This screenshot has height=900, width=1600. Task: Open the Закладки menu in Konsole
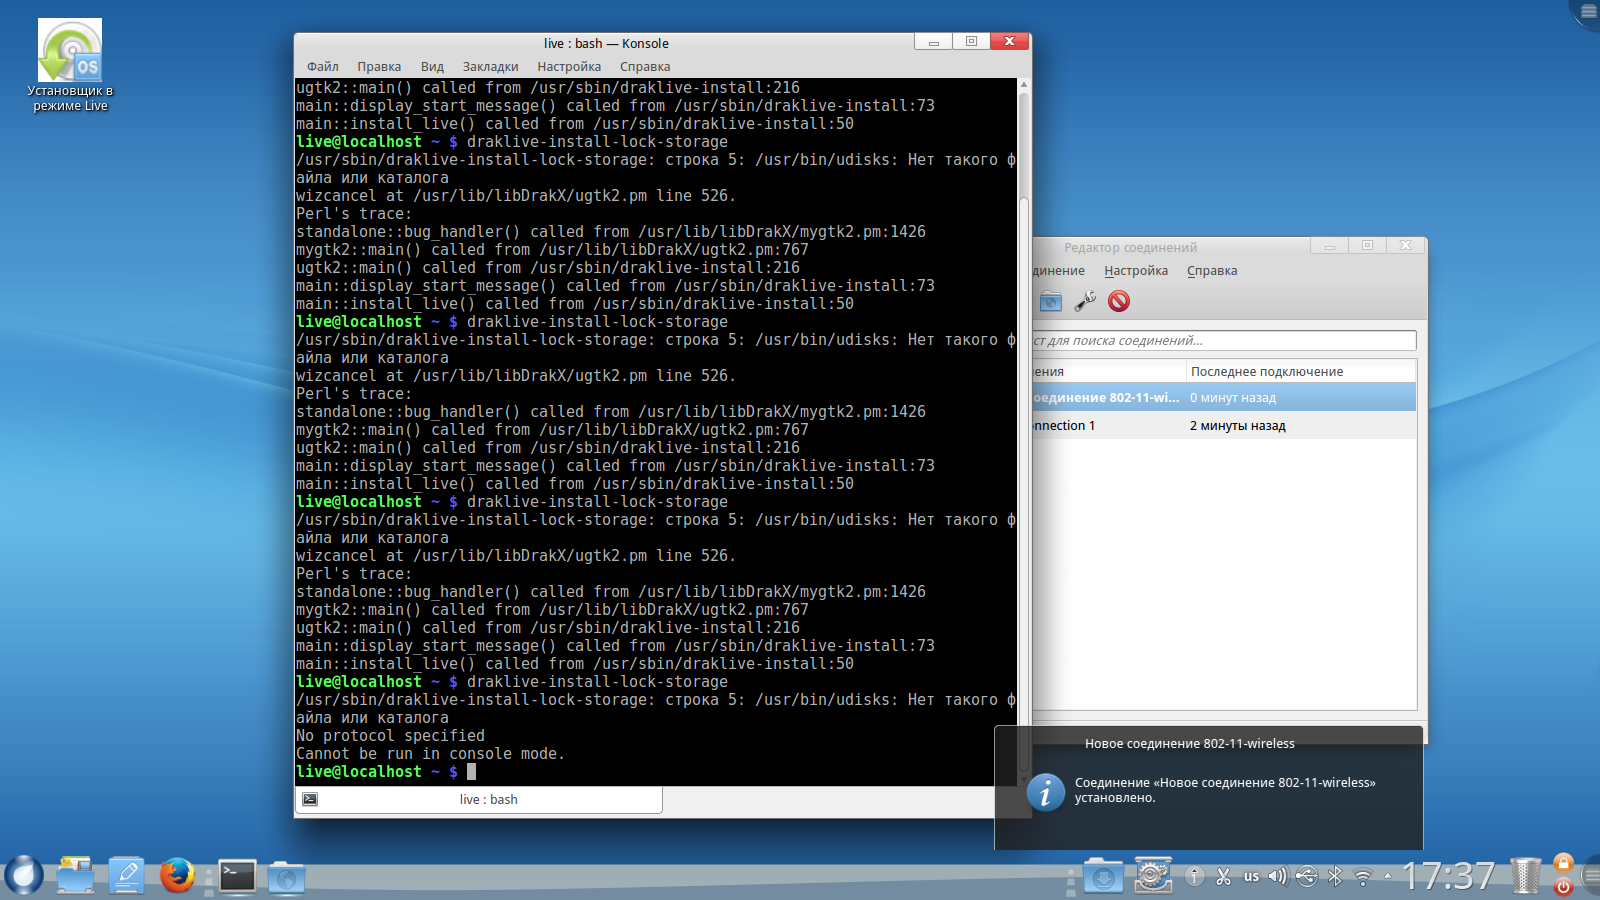point(490,67)
